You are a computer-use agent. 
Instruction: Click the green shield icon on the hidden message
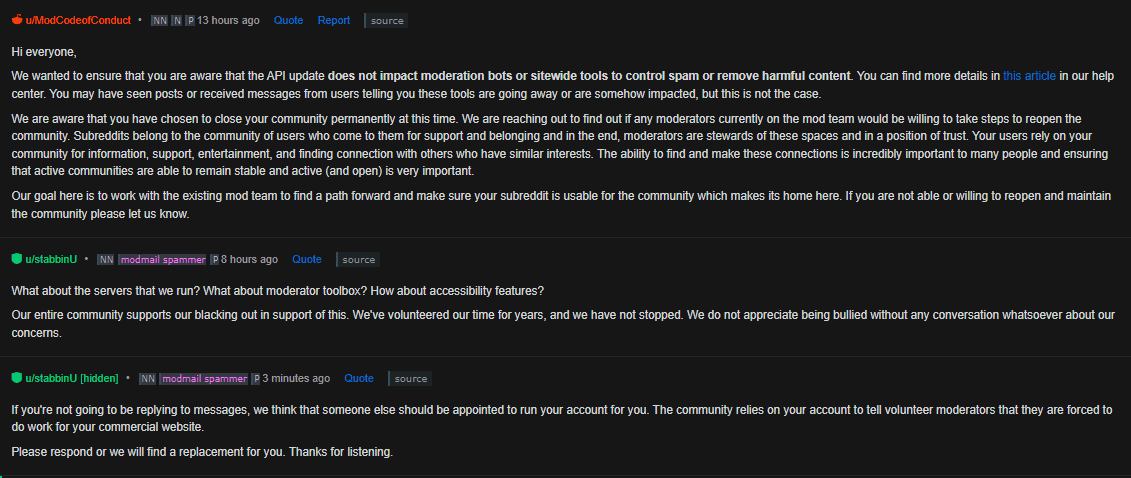tap(17, 378)
